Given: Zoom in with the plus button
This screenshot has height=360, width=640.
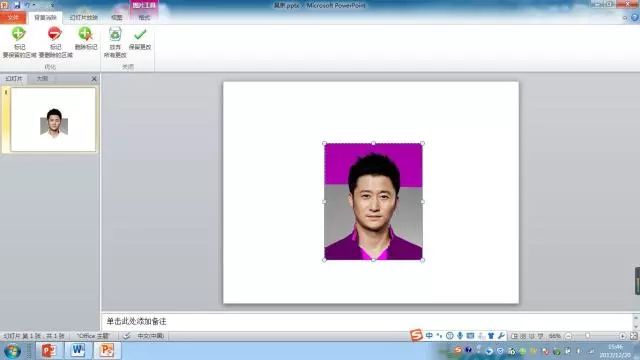Looking at the screenshot, I should click(x=622, y=336).
